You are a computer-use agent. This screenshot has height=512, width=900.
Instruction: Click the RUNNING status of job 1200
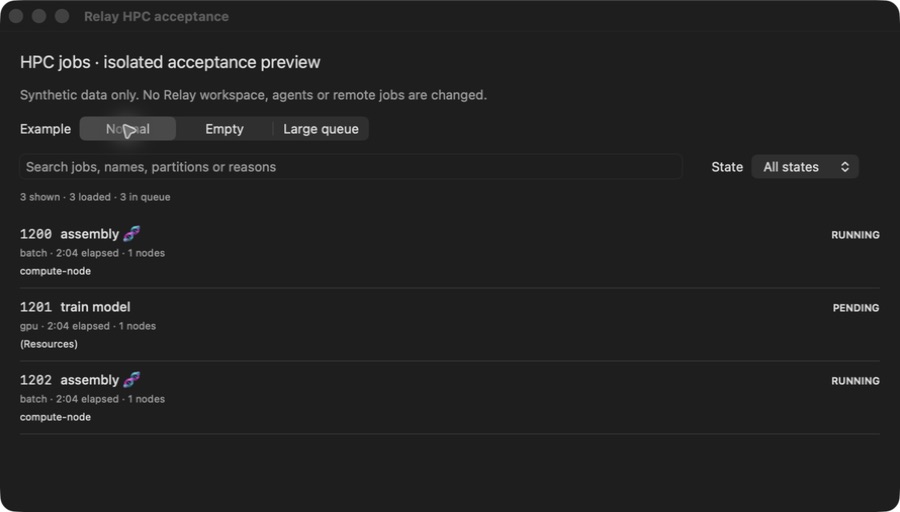(855, 235)
